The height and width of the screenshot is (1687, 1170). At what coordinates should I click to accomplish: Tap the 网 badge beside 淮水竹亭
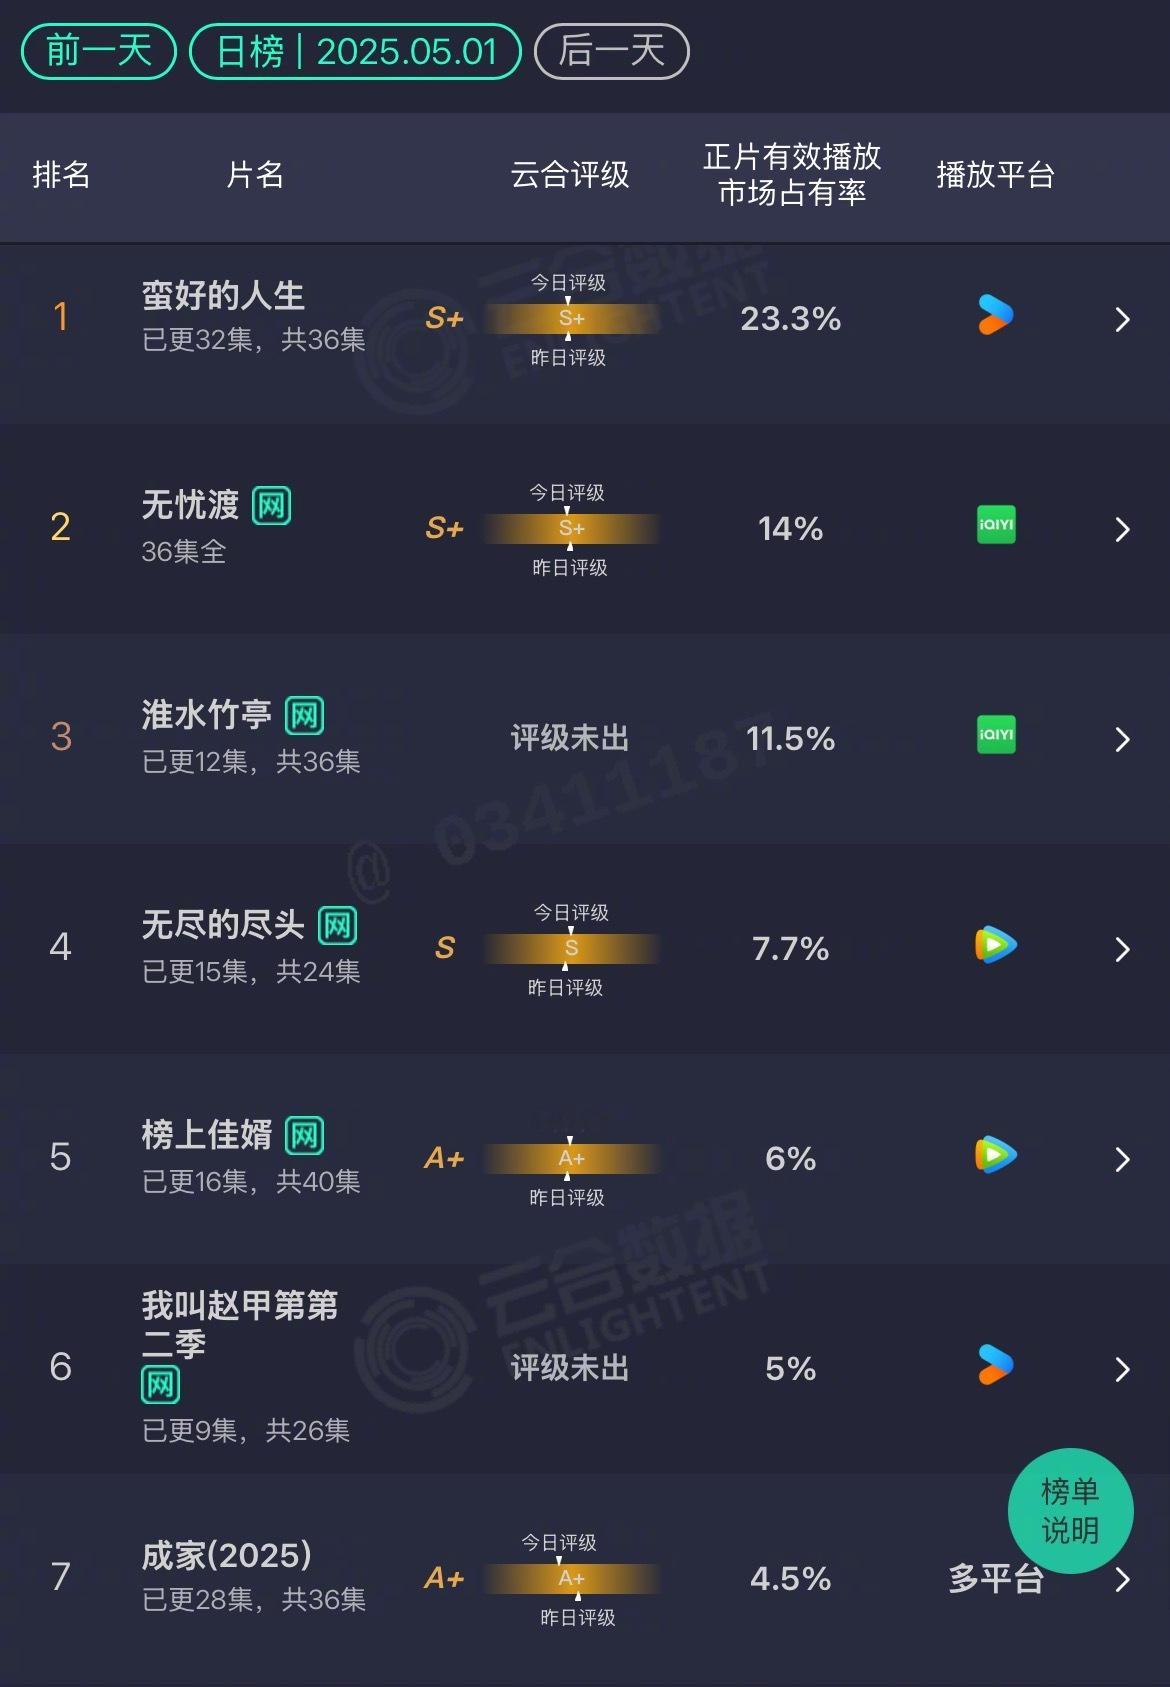point(304,716)
